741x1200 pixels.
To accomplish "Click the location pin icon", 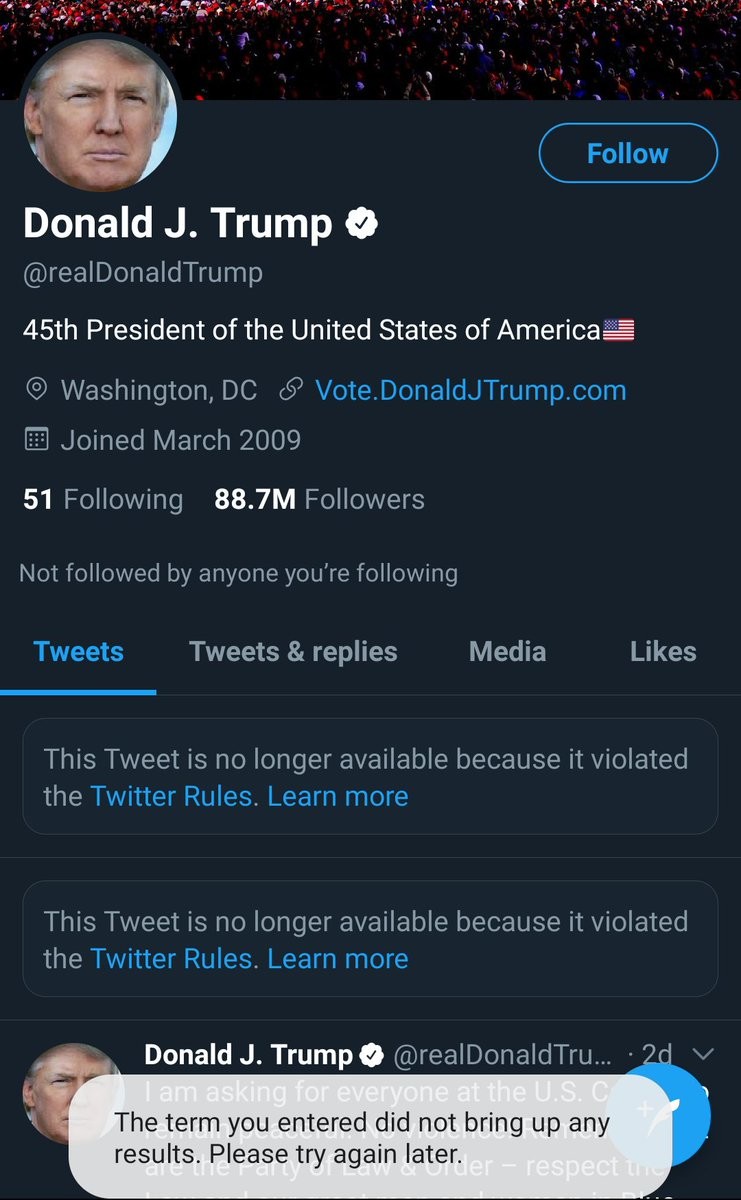I will [36, 390].
